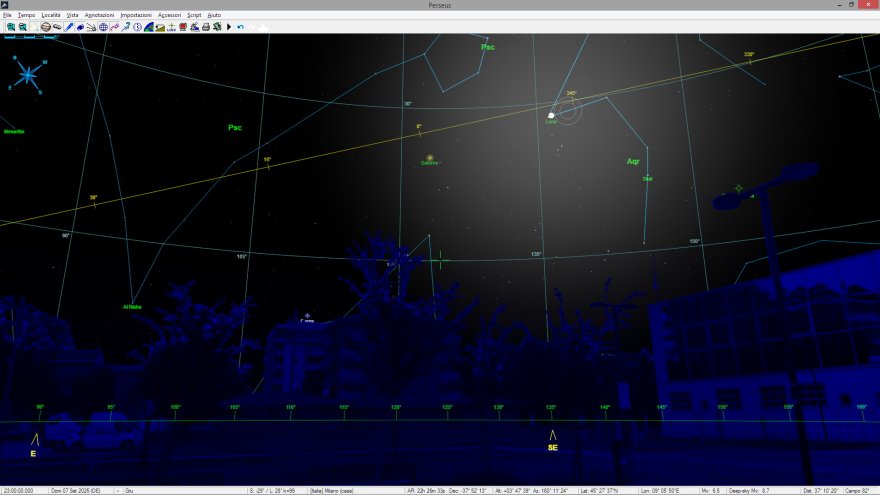Click the zoom out magnifier toolbar icon

22,27
